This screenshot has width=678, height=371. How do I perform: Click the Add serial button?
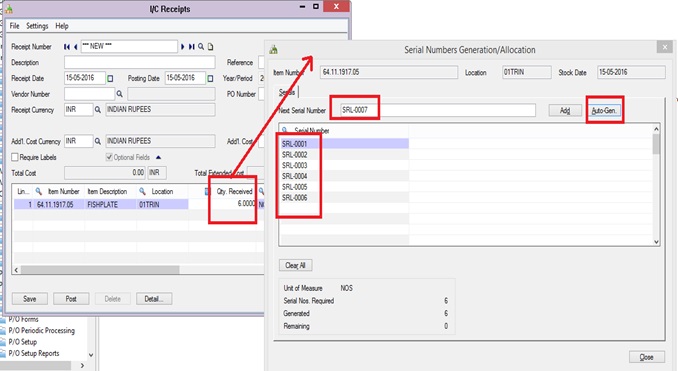point(565,110)
